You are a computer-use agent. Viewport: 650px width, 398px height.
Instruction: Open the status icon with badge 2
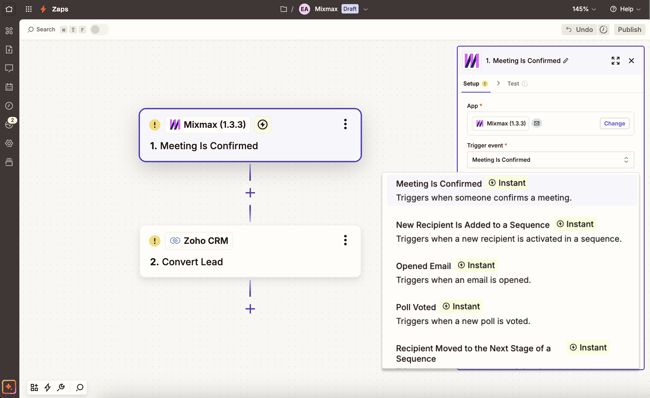tap(9, 124)
